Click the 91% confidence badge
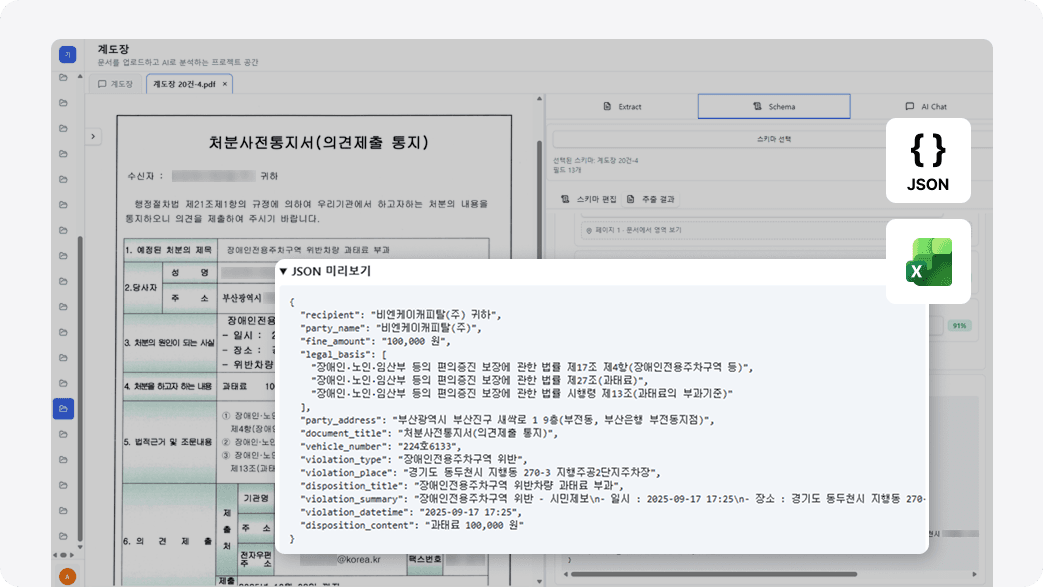 [959, 325]
